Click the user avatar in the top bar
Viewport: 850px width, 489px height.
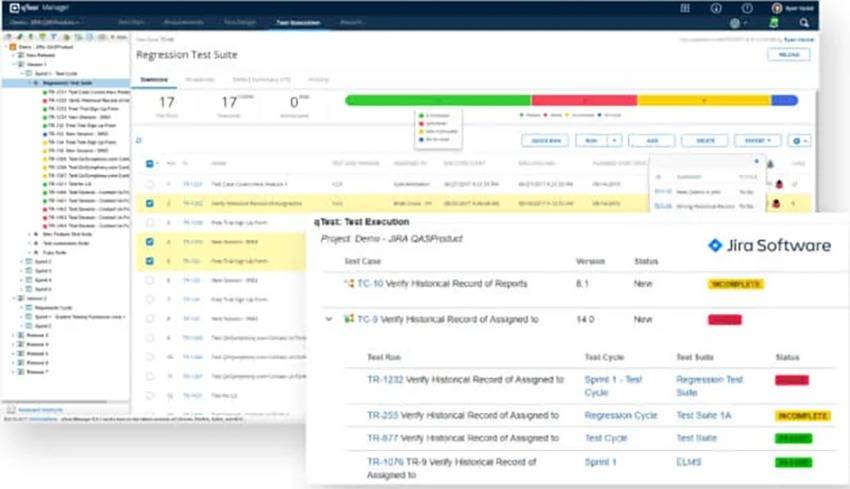pos(777,8)
